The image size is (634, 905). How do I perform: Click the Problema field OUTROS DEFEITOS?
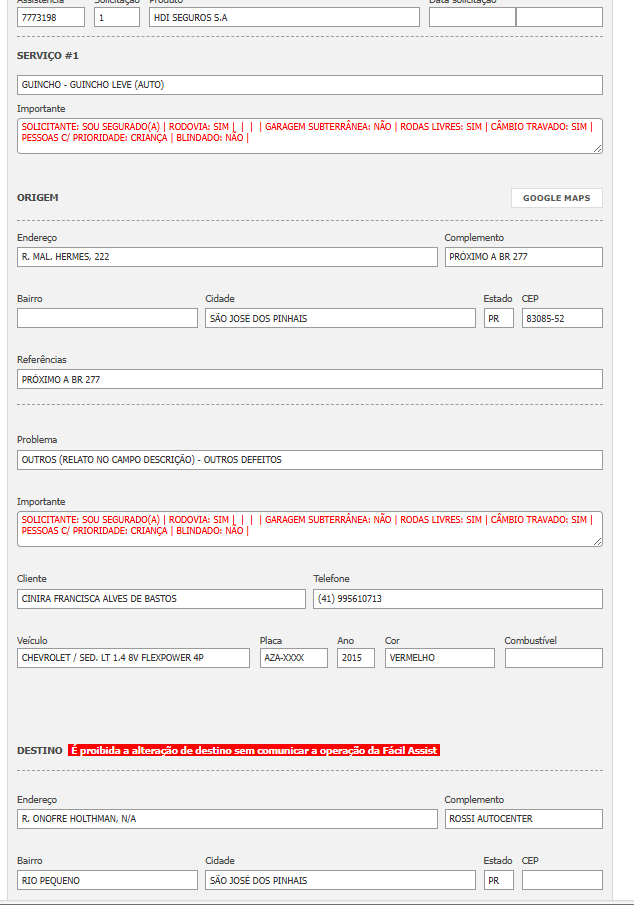coord(309,460)
